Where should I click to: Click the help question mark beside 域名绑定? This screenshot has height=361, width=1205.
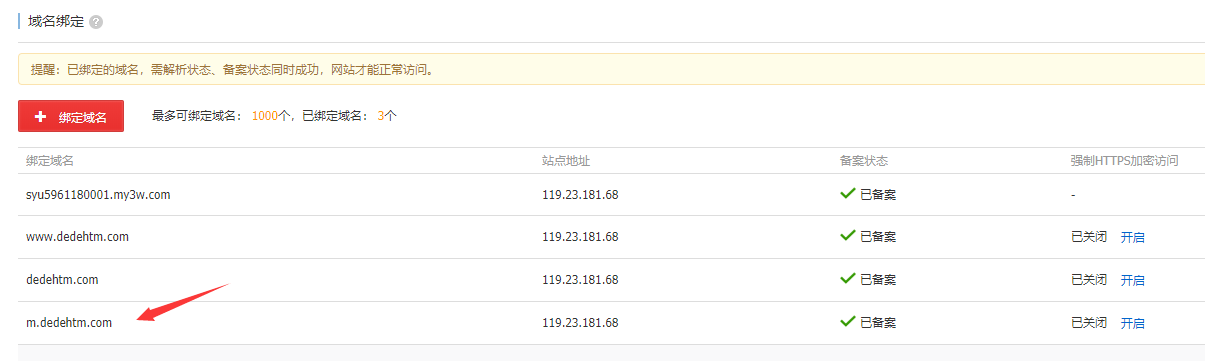pos(96,22)
